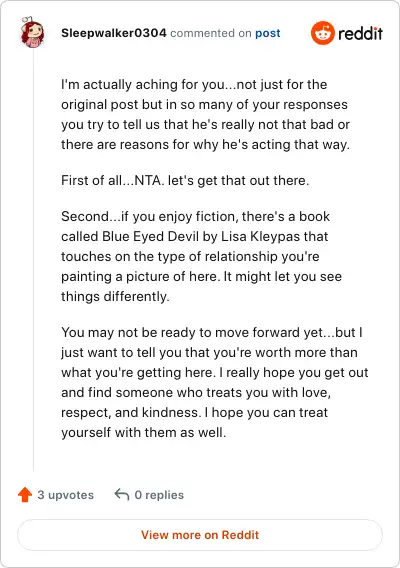This screenshot has height=568, width=400.
Task: Click the "things differently." line of text
Action: click(x=115, y=297)
